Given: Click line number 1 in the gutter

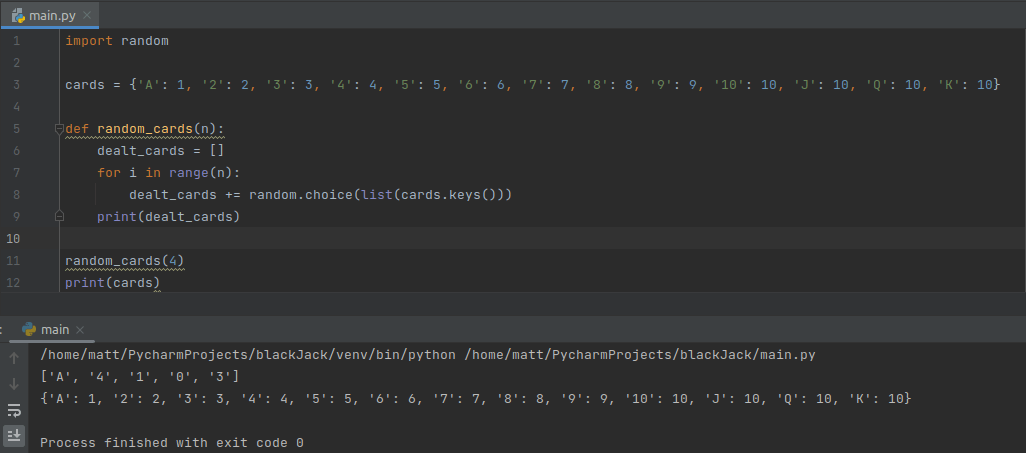Looking at the screenshot, I should (16, 41).
